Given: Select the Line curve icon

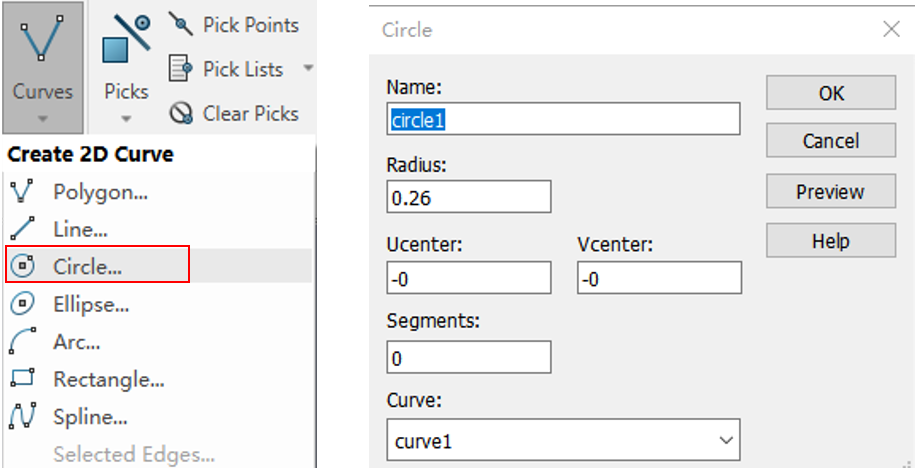Looking at the screenshot, I should pos(22,229).
